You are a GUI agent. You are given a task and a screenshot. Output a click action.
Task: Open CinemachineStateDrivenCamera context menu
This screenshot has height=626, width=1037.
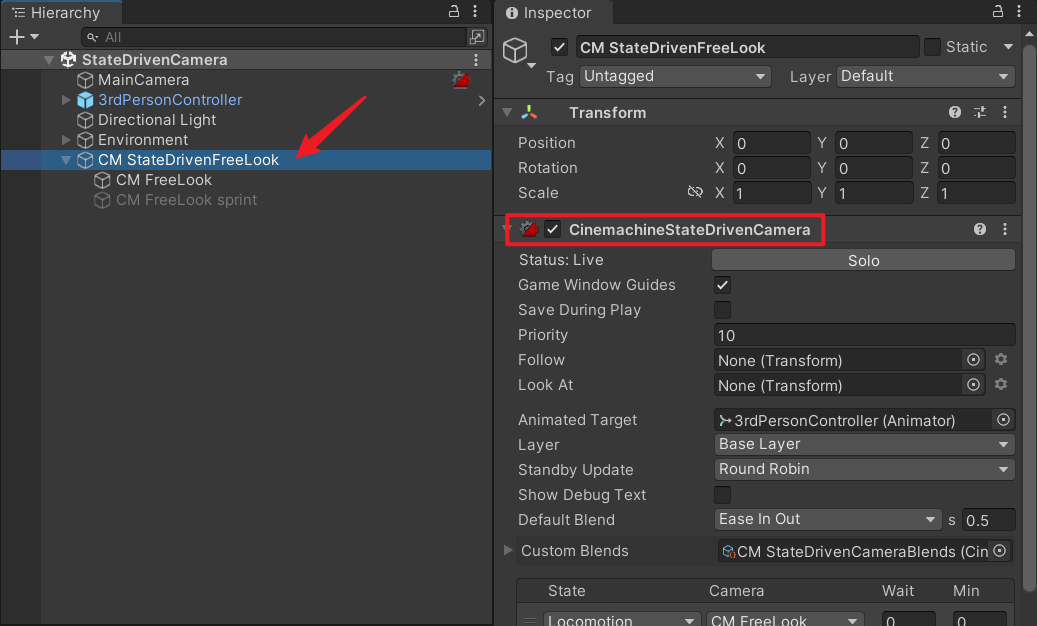(x=1005, y=229)
